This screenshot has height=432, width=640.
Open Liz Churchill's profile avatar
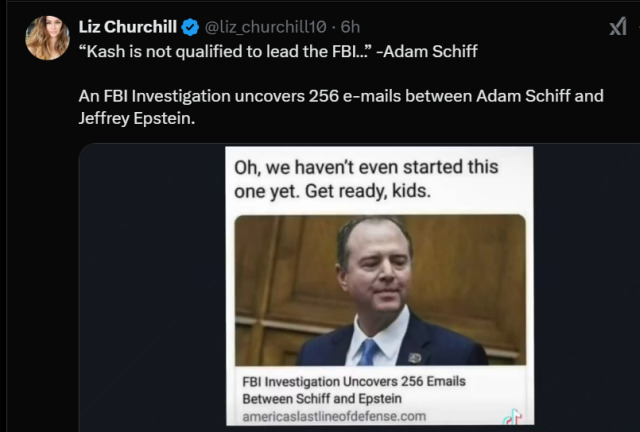[x=47, y=37]
